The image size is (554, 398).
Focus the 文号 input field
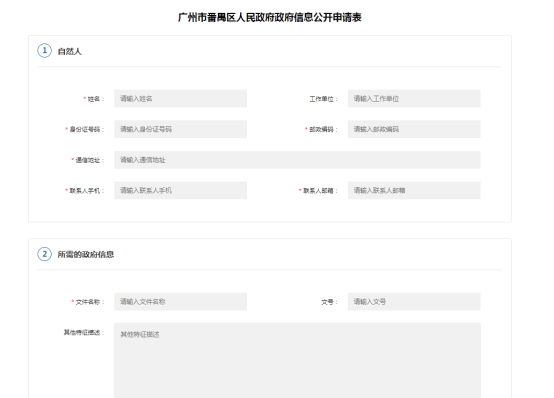(x=414, y=302)
